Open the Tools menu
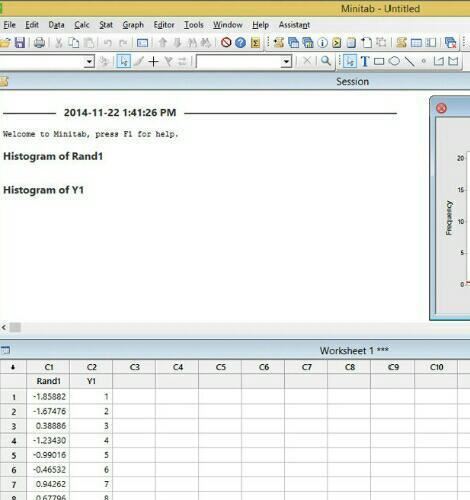470x500 pixels. (194, 25)
